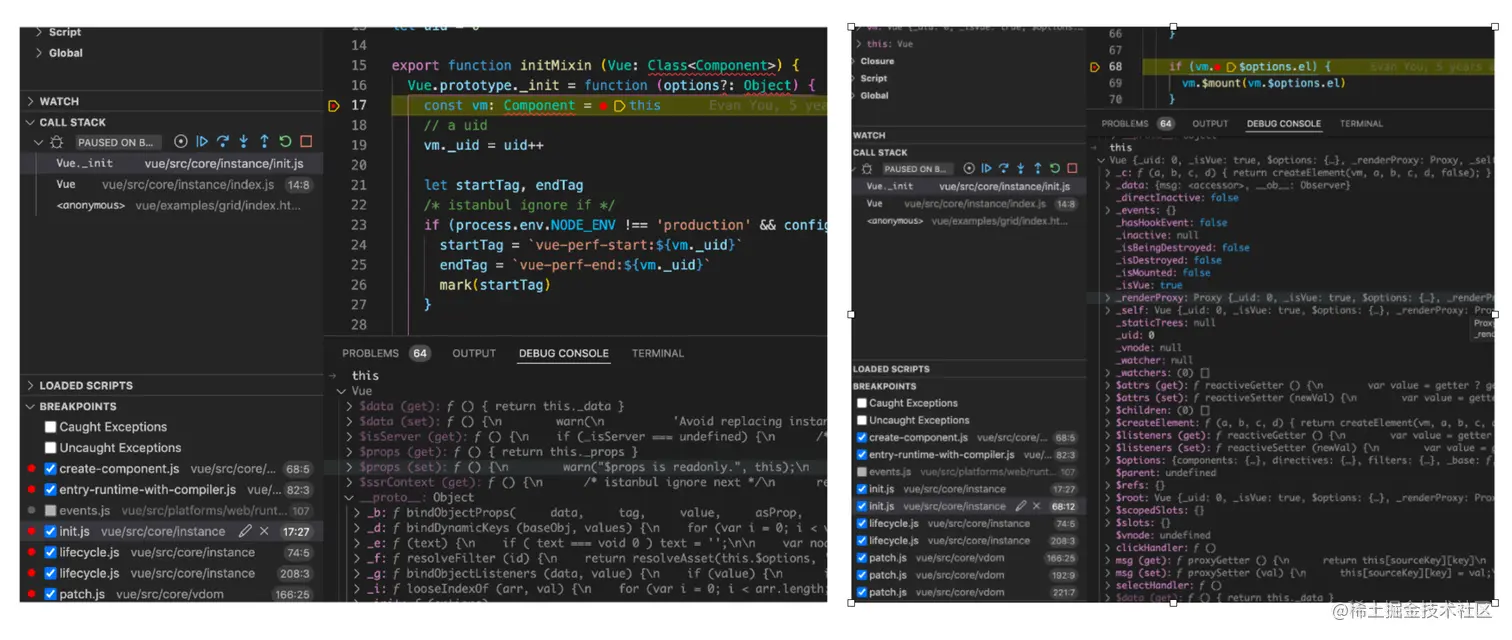Screen dimensions: 1512x640
Task: Uncheck patch.js 166:25 breakpoint in right screenshot
Action: 862,558
